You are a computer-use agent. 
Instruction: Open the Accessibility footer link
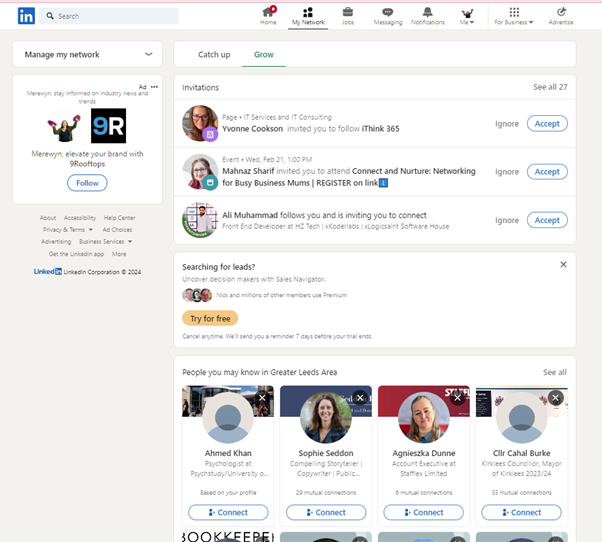click(x=80, y=218)
